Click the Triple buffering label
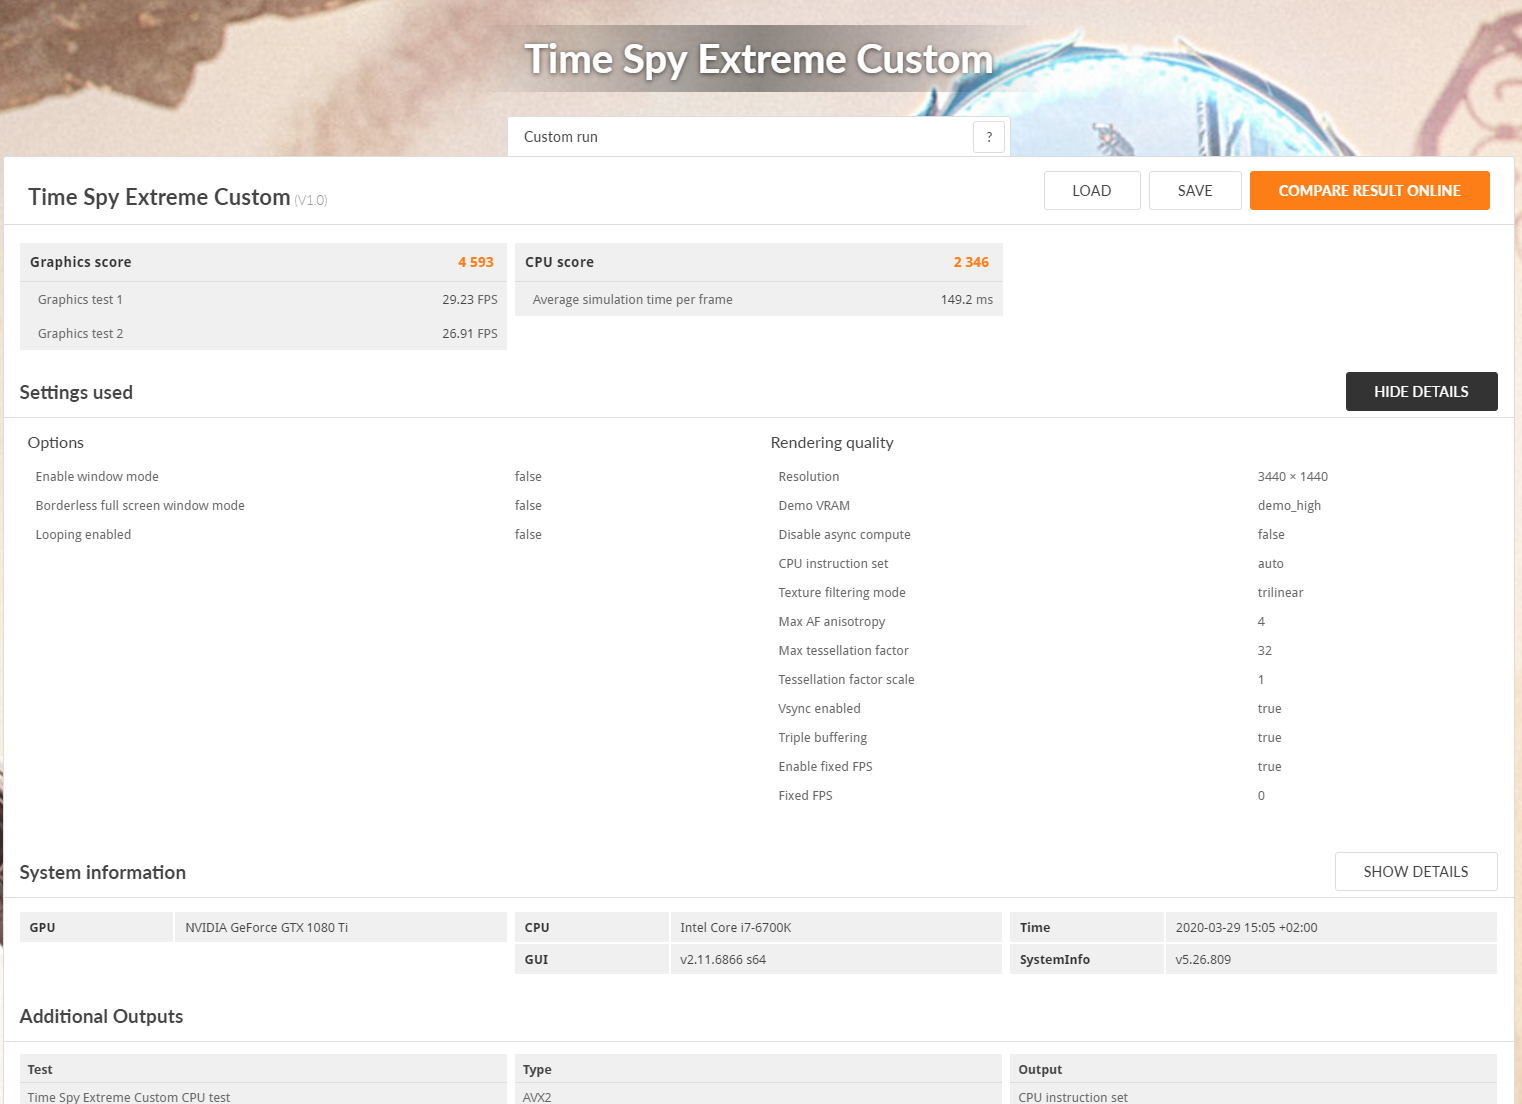1522x1104 pixels. click(x=822, y=738)
